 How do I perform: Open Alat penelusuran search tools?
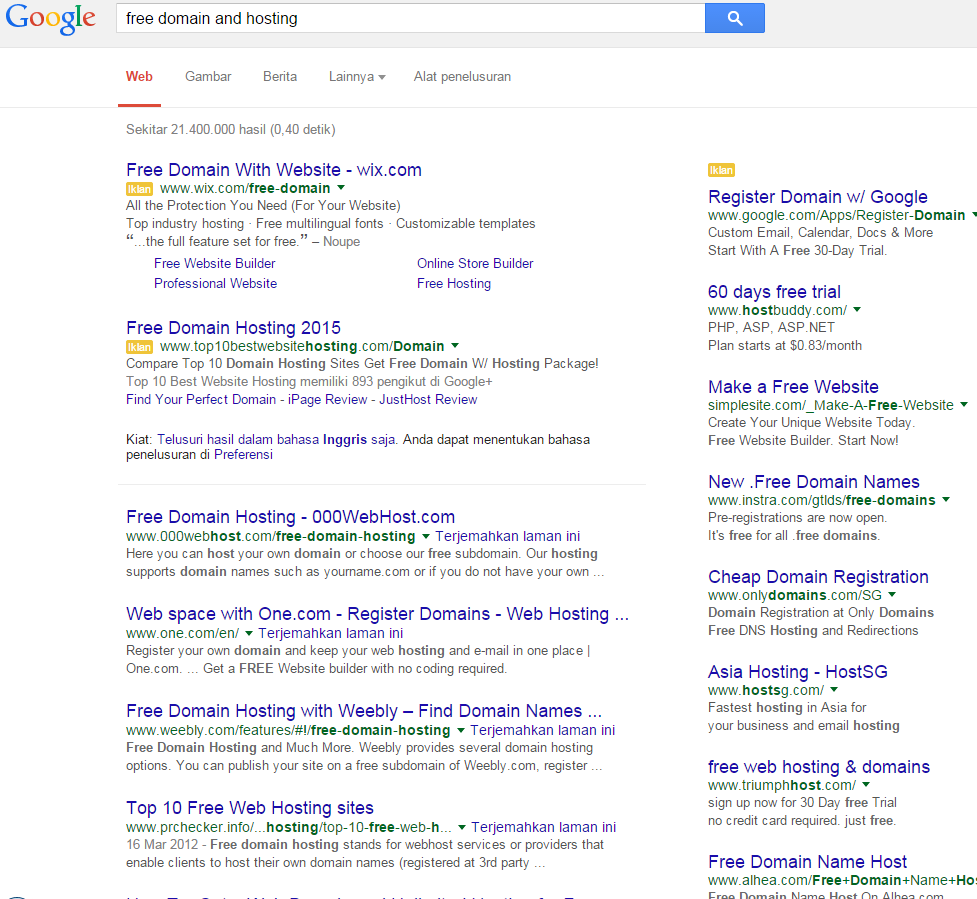tap(462, 77)
